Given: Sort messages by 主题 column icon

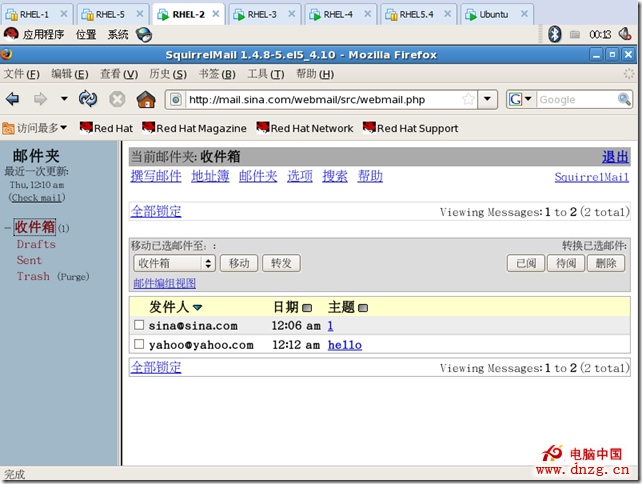Looking at the screenshot, I should [363, 308].
